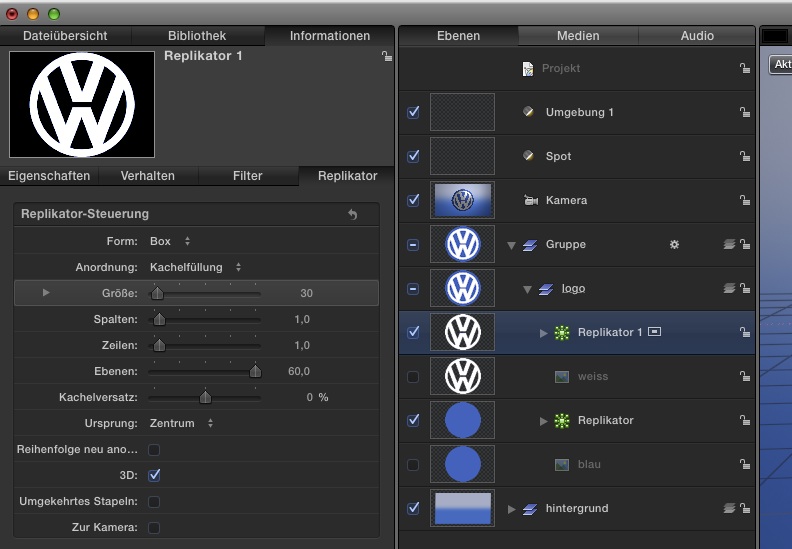Uncheck the 3D option
Screen dimensions: 792x549
tap(154, 475)
